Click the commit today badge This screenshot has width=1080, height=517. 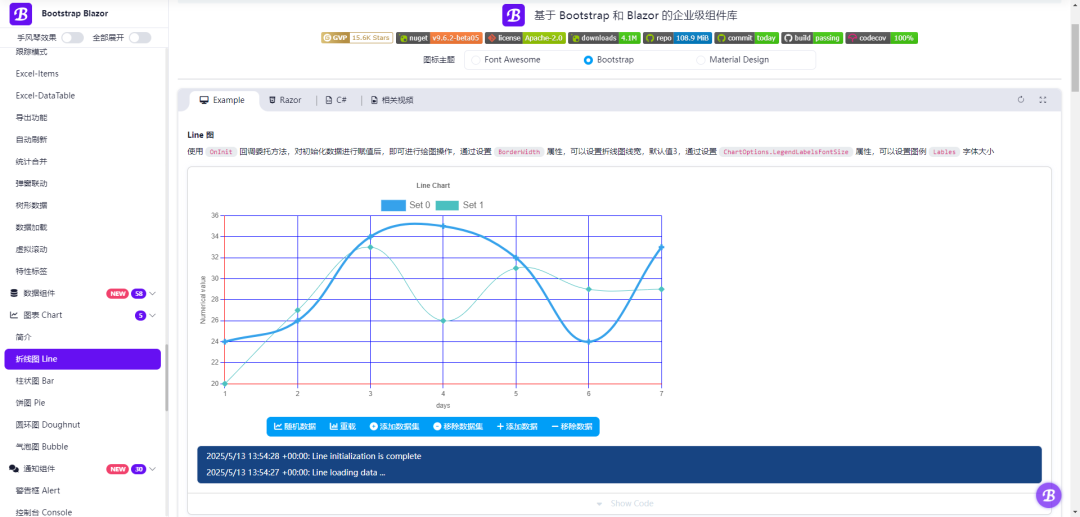pos(747,38)
